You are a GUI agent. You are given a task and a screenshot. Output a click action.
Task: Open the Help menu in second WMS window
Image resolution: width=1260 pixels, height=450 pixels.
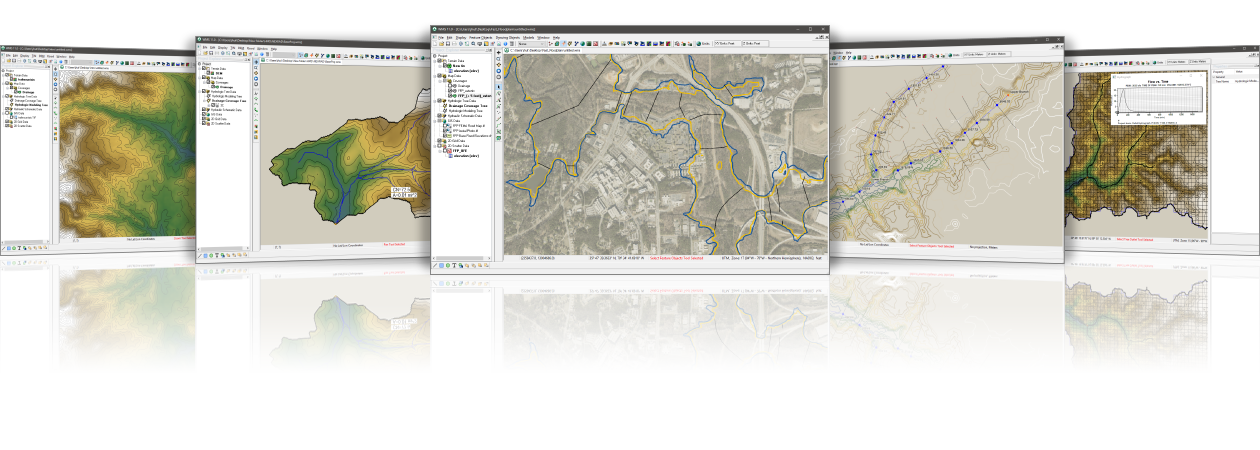point(274,49)
